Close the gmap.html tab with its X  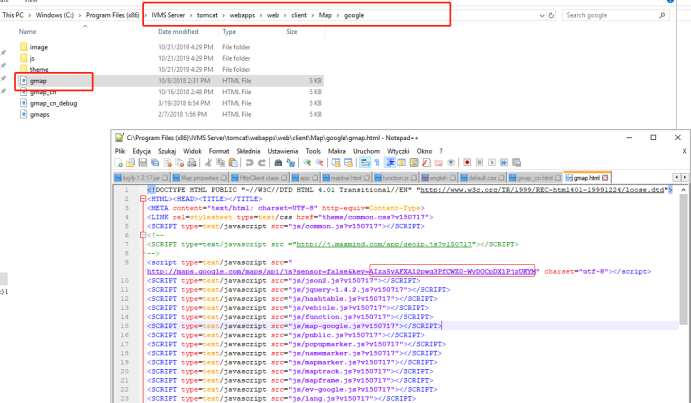click(x=605, y=178)
